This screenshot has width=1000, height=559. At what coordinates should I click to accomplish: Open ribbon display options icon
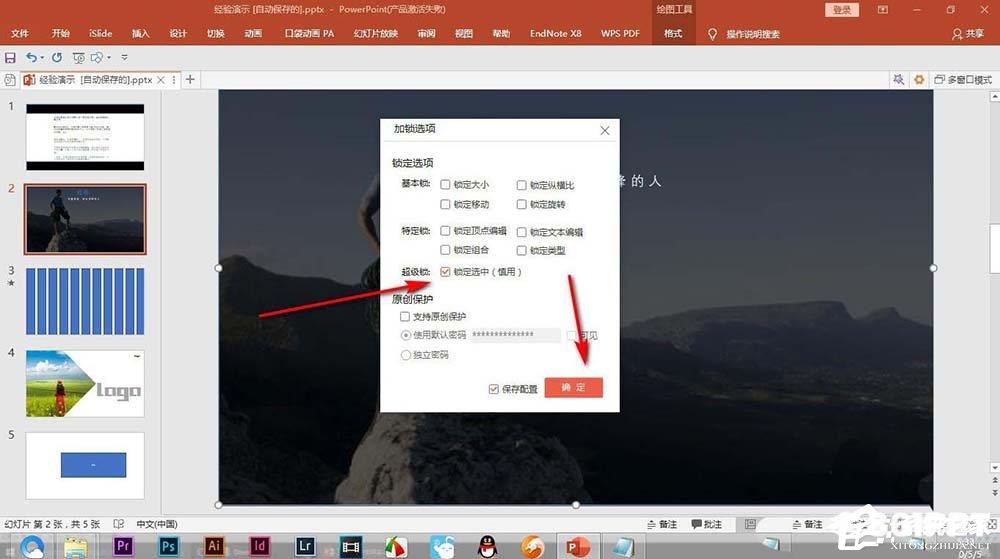(883, 10)
